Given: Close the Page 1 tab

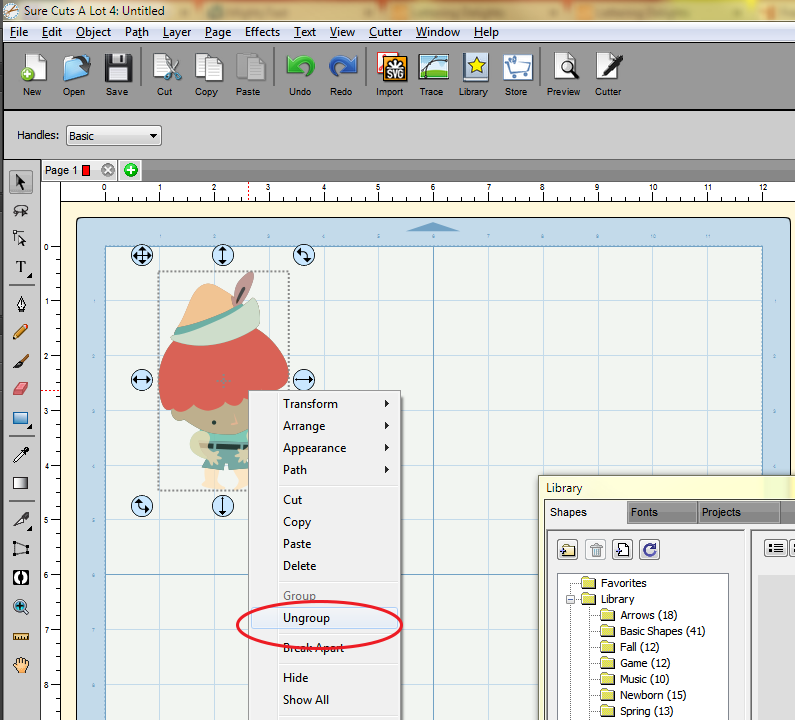Looking at the screenshot, I should tap(108, 170).
